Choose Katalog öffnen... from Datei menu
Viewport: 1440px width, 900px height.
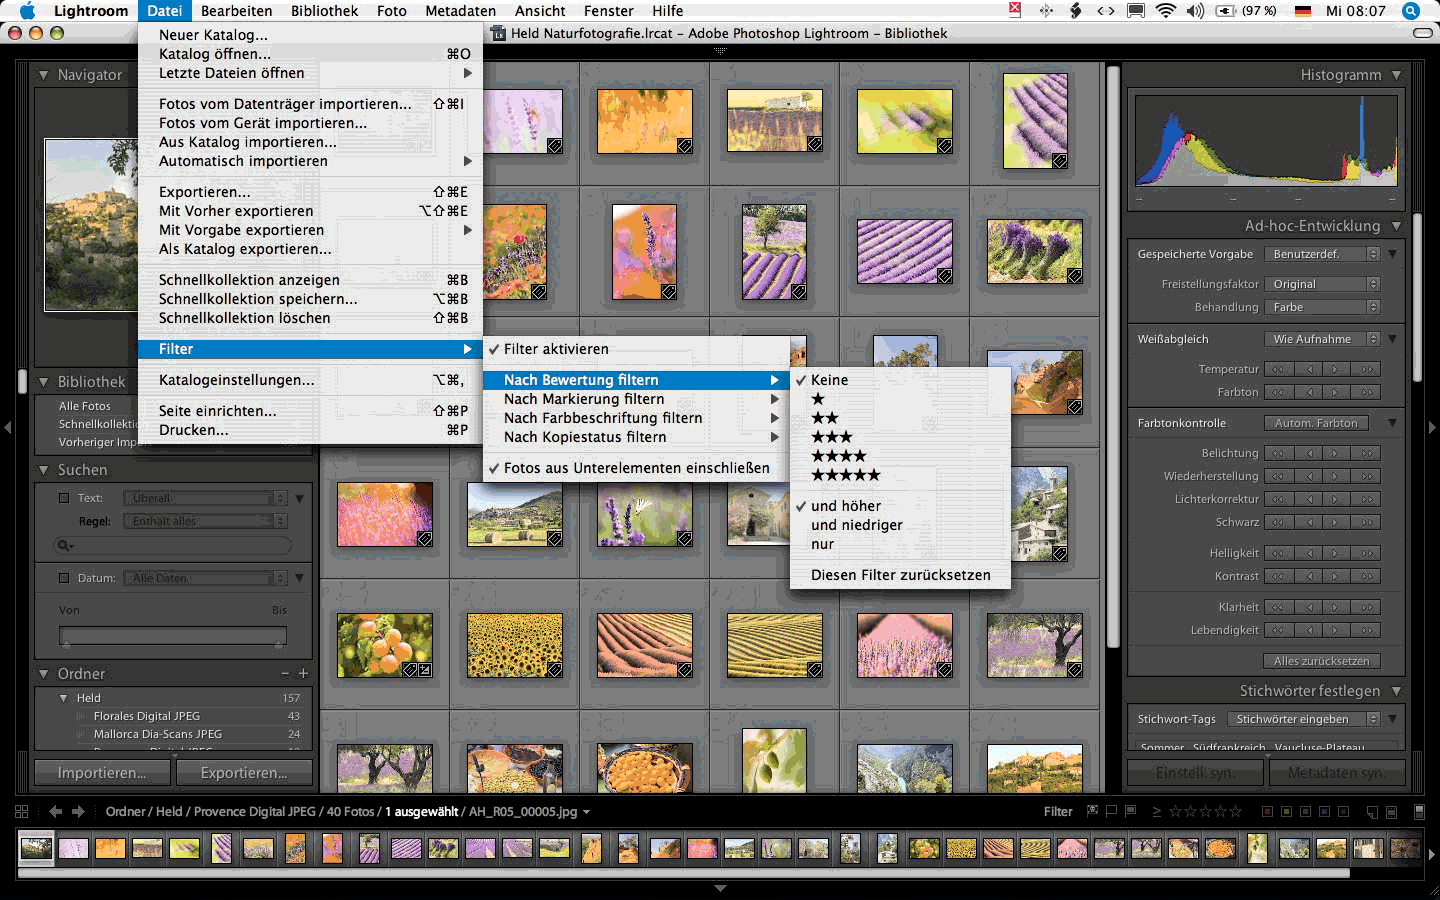click(310, 54)
